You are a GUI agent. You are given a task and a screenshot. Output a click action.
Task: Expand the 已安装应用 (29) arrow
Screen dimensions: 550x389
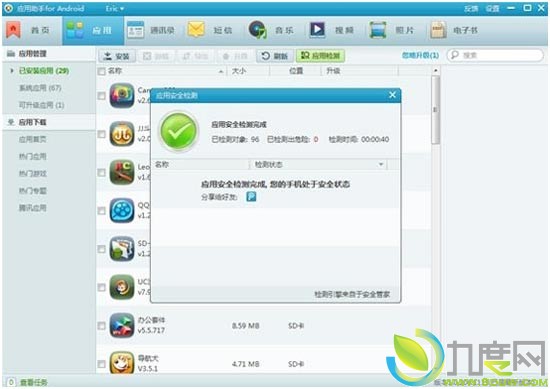pos(12,71)
